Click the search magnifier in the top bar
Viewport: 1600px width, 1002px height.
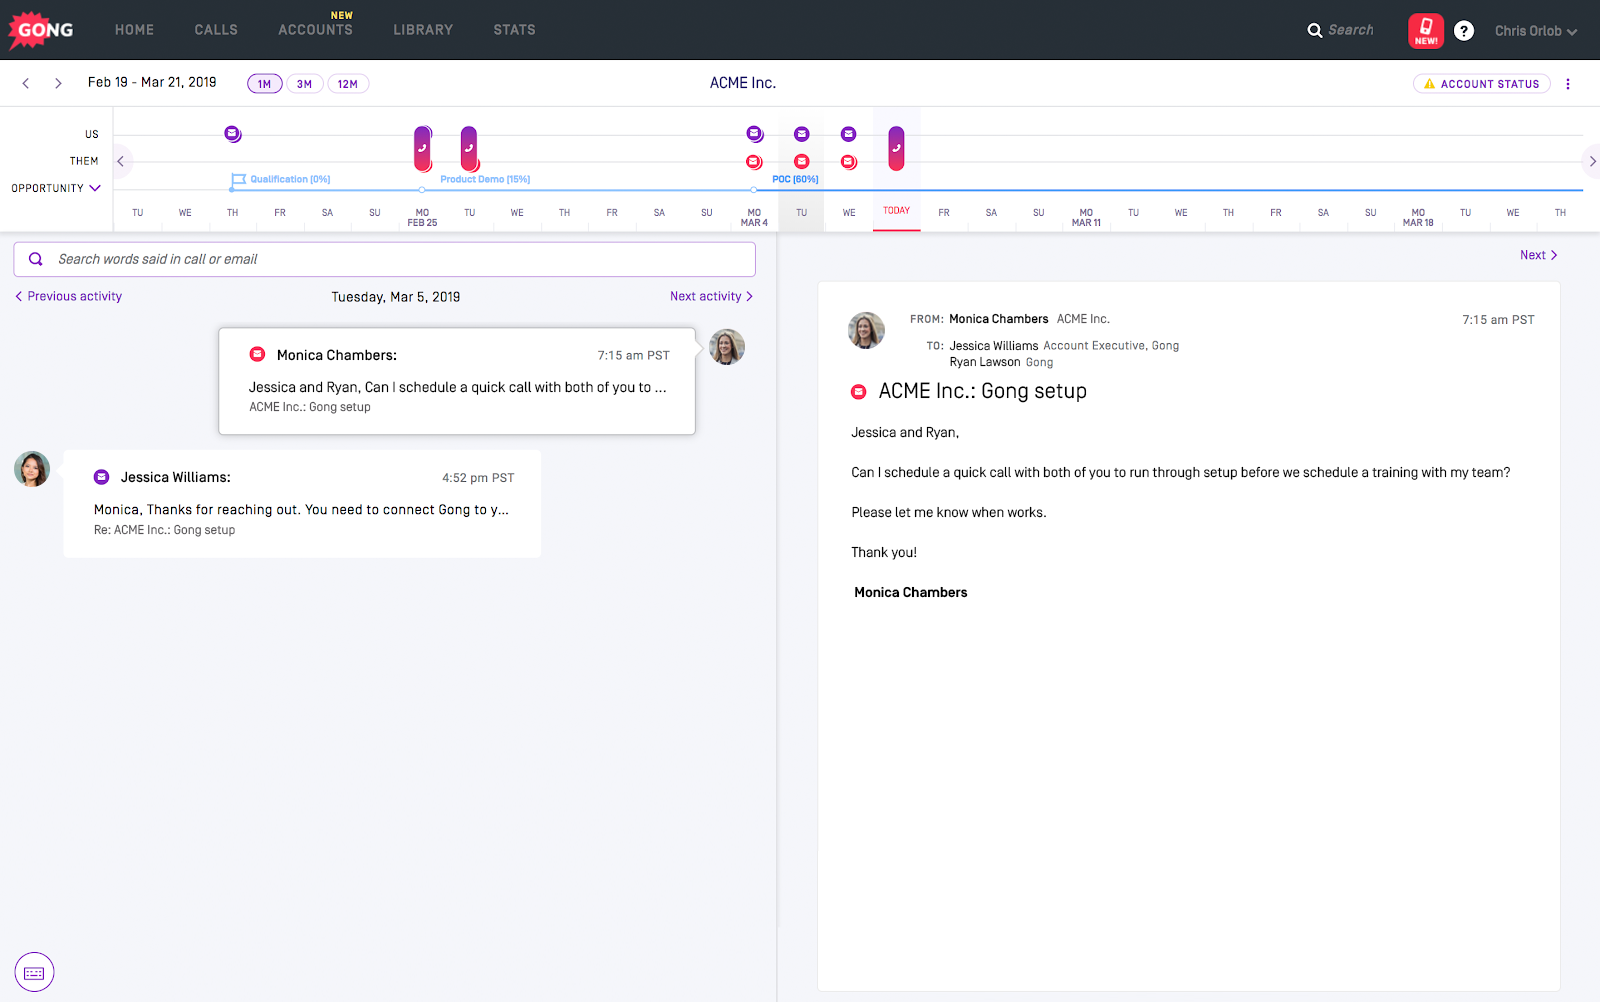point(1314,30)
